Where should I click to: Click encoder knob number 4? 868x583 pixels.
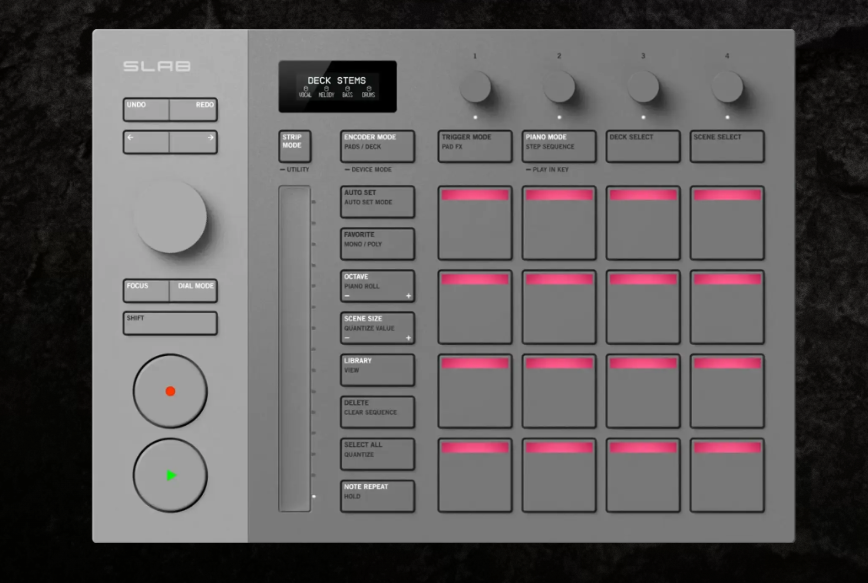pyautogui.click(x=727, y=87)
